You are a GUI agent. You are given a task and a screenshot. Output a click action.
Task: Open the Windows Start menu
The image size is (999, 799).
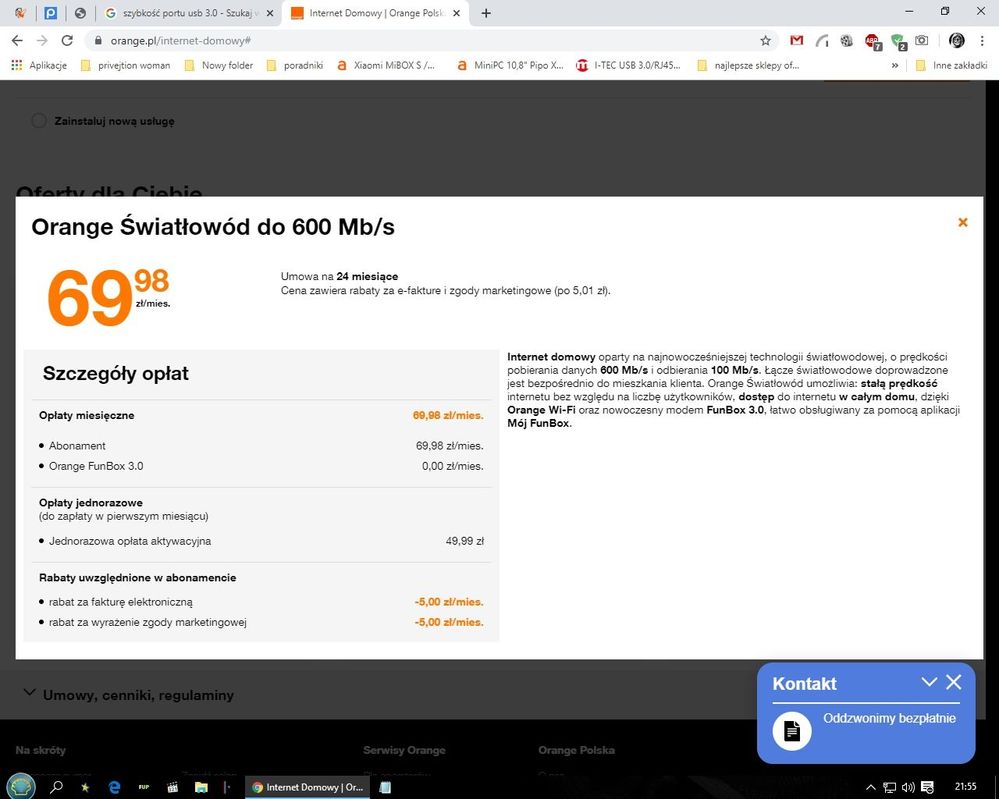(x=21, y=786)
